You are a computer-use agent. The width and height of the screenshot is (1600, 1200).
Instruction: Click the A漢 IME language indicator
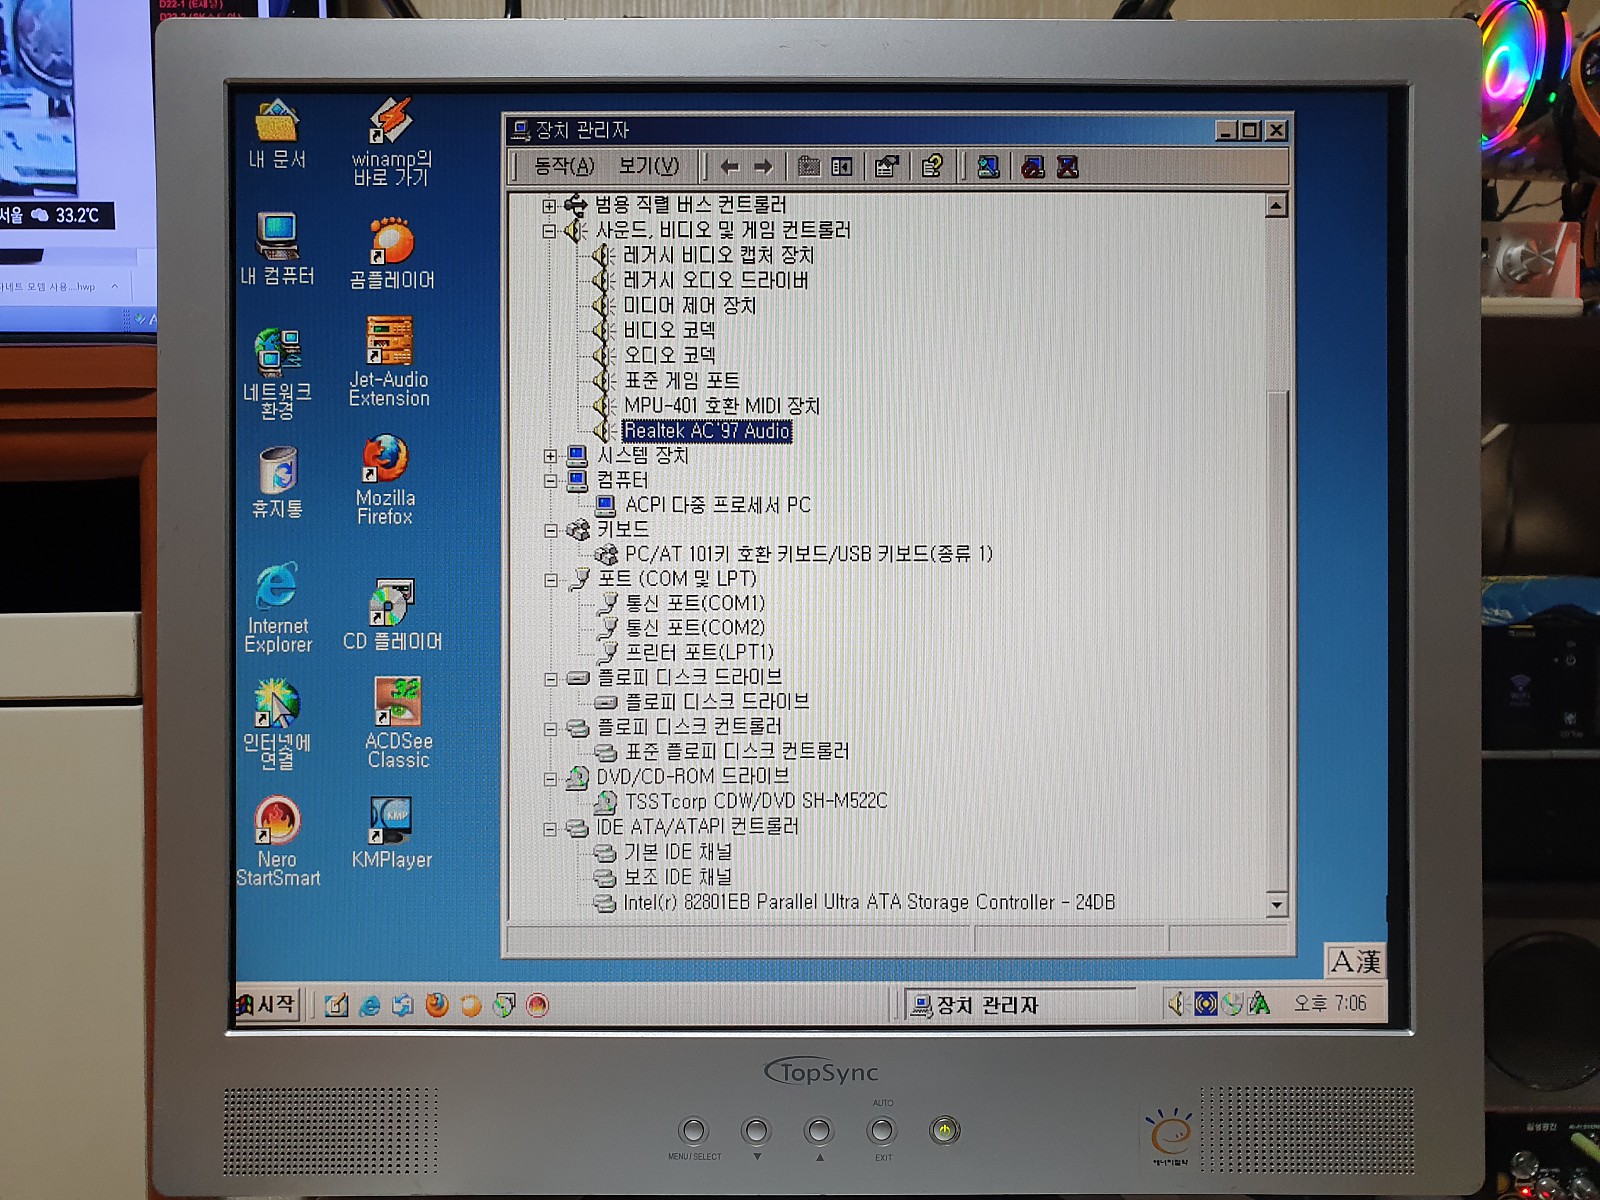click(x=1356, y=962)
